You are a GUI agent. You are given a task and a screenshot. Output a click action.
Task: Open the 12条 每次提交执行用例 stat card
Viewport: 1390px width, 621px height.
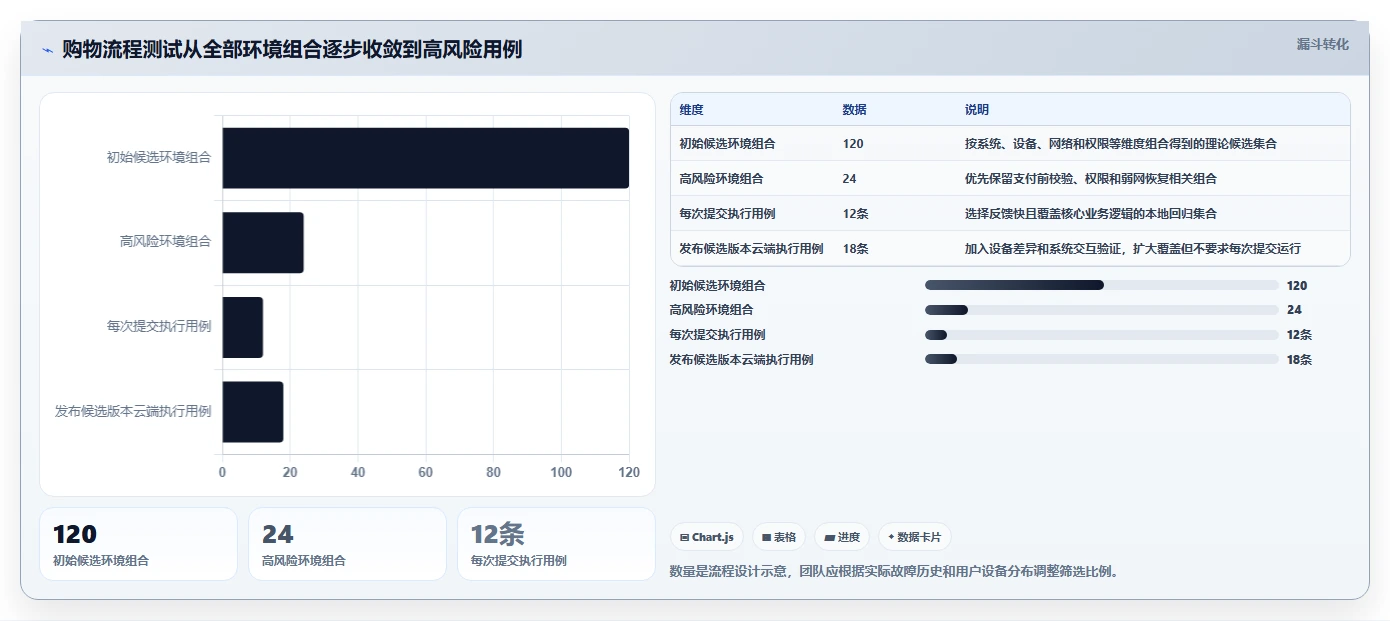tap(556, 544)
